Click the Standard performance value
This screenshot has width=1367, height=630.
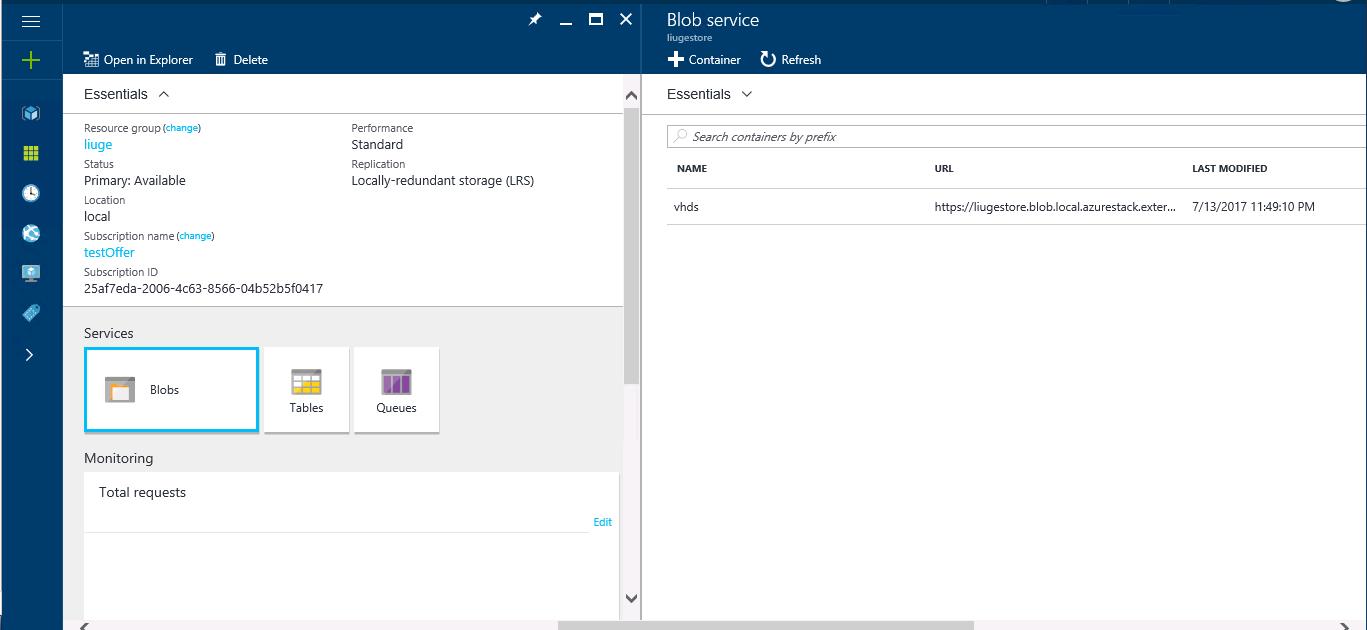377,145
